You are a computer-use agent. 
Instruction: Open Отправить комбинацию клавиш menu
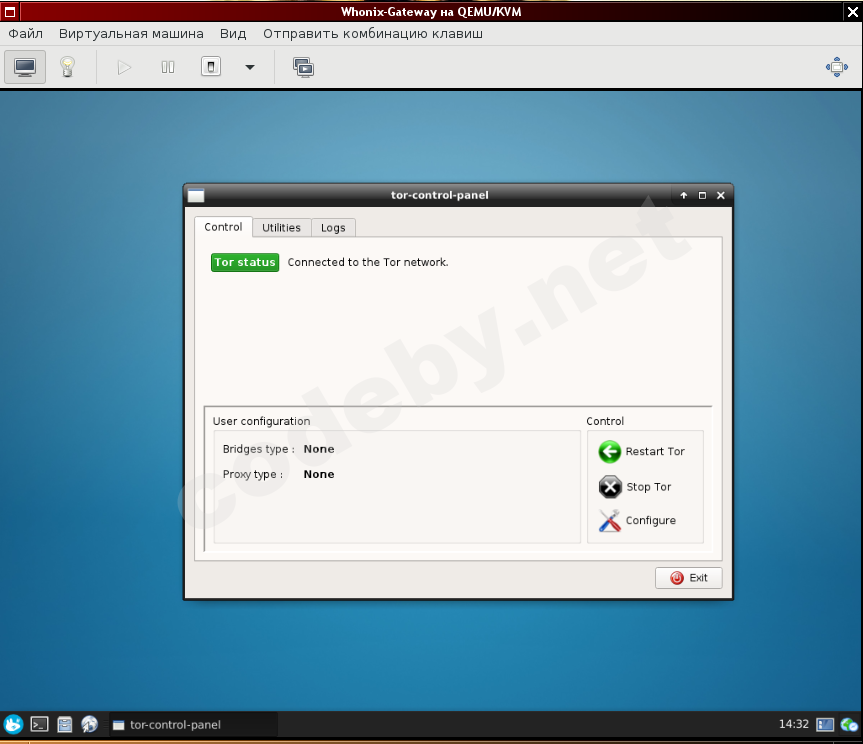(x=373, y=34)
